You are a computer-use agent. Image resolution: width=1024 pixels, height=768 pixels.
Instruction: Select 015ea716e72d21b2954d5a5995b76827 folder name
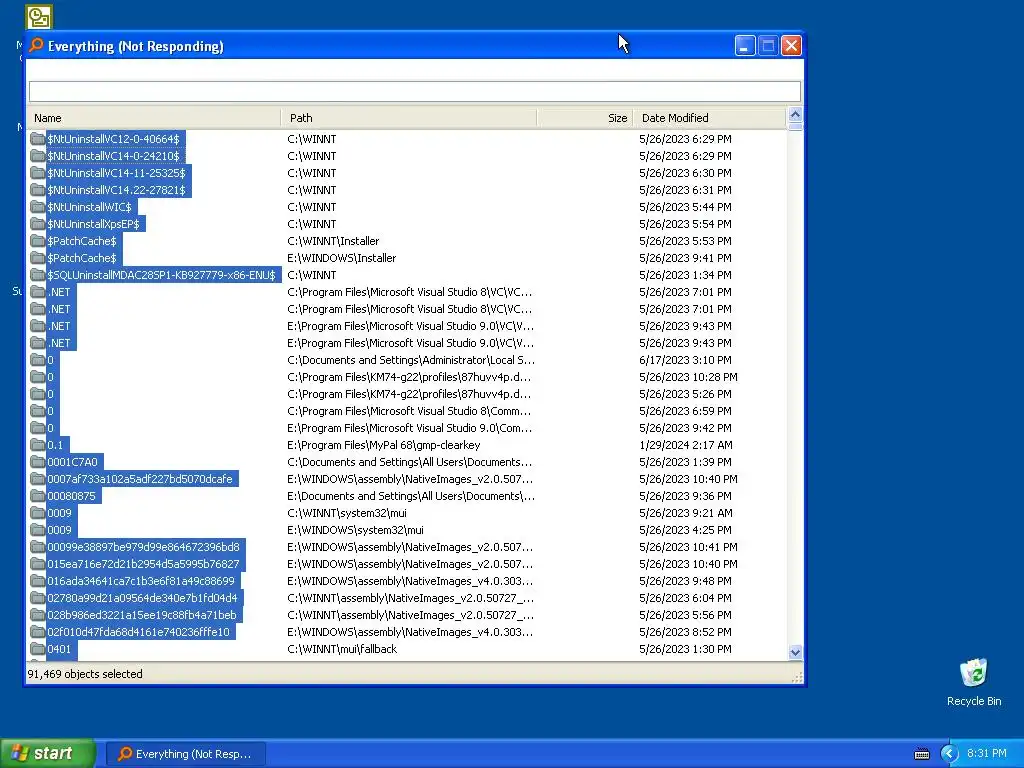pyautogui.click(x=143, y=564)
